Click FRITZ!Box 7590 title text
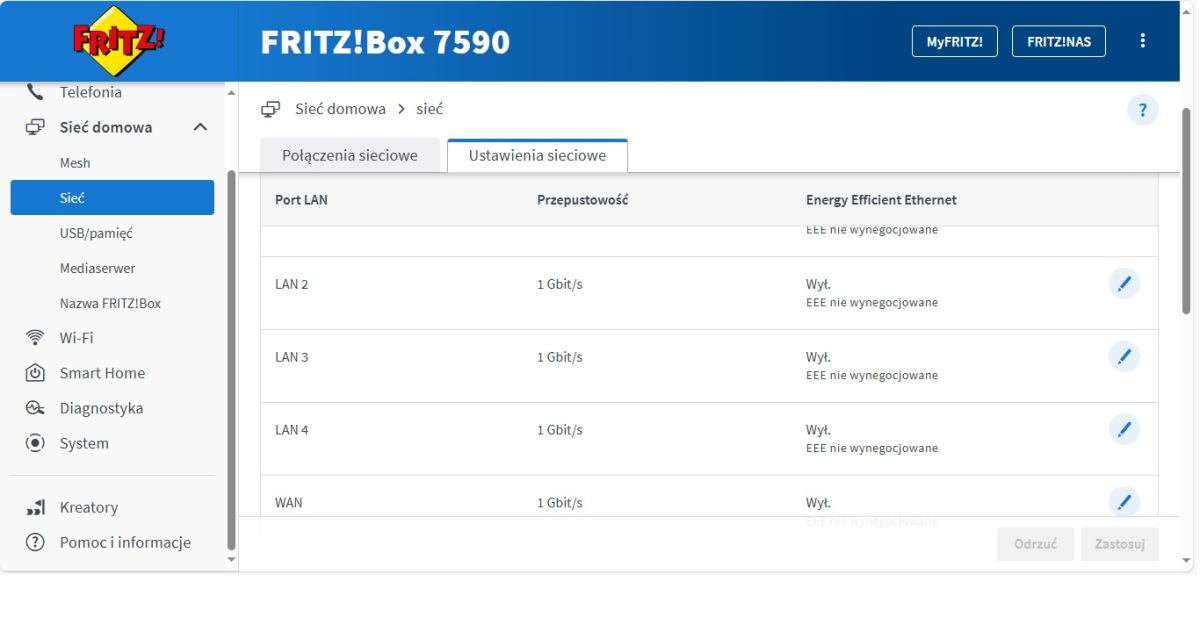 point(385,42)
